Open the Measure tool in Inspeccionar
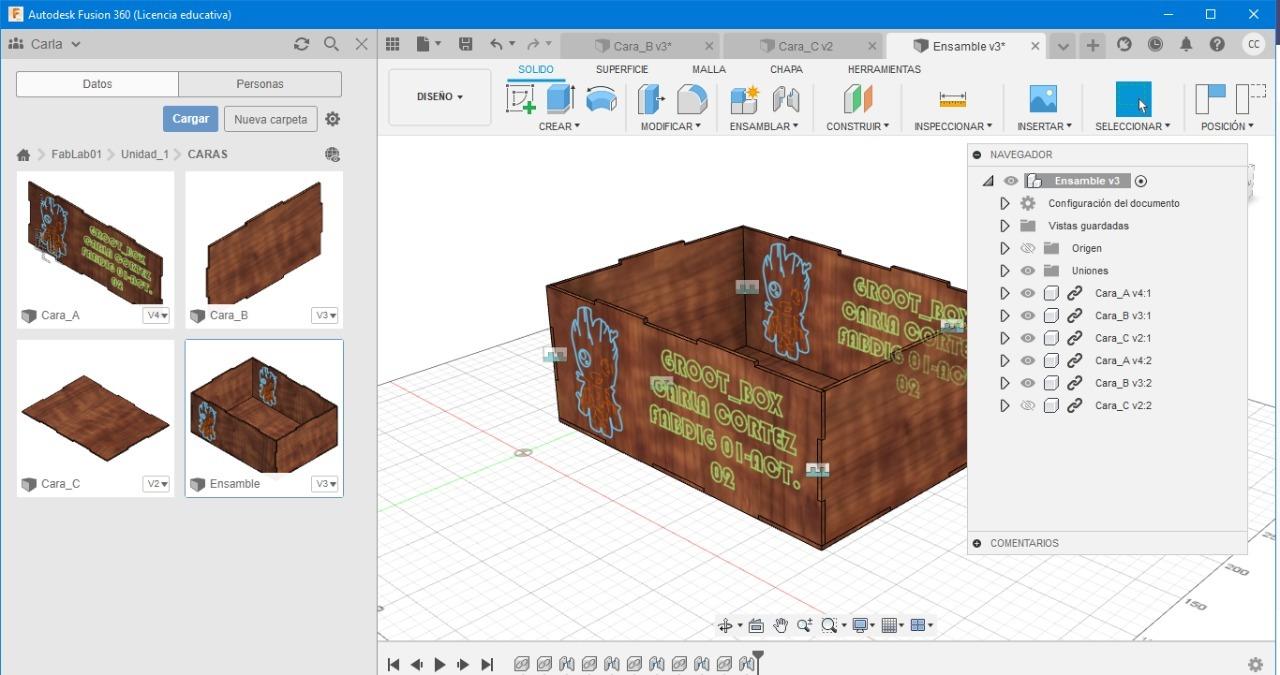 pyautogui.click(x=952, y=99)
